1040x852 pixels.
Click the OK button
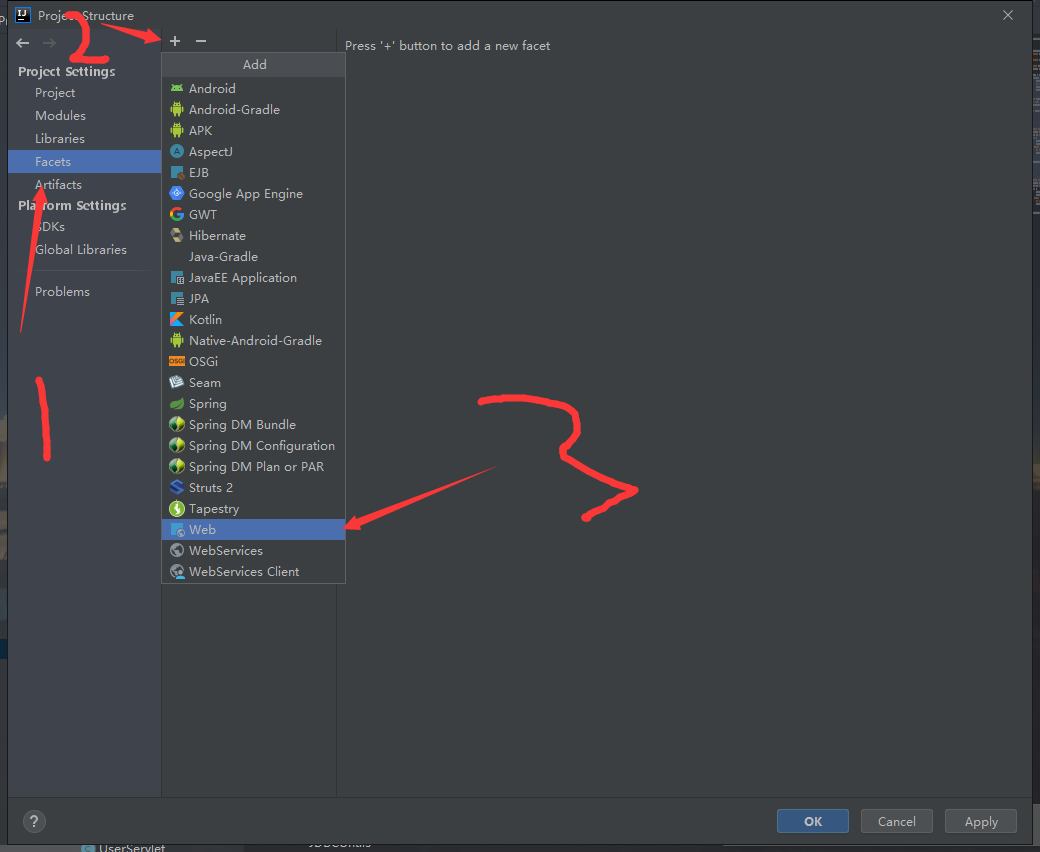click(812, 822)
